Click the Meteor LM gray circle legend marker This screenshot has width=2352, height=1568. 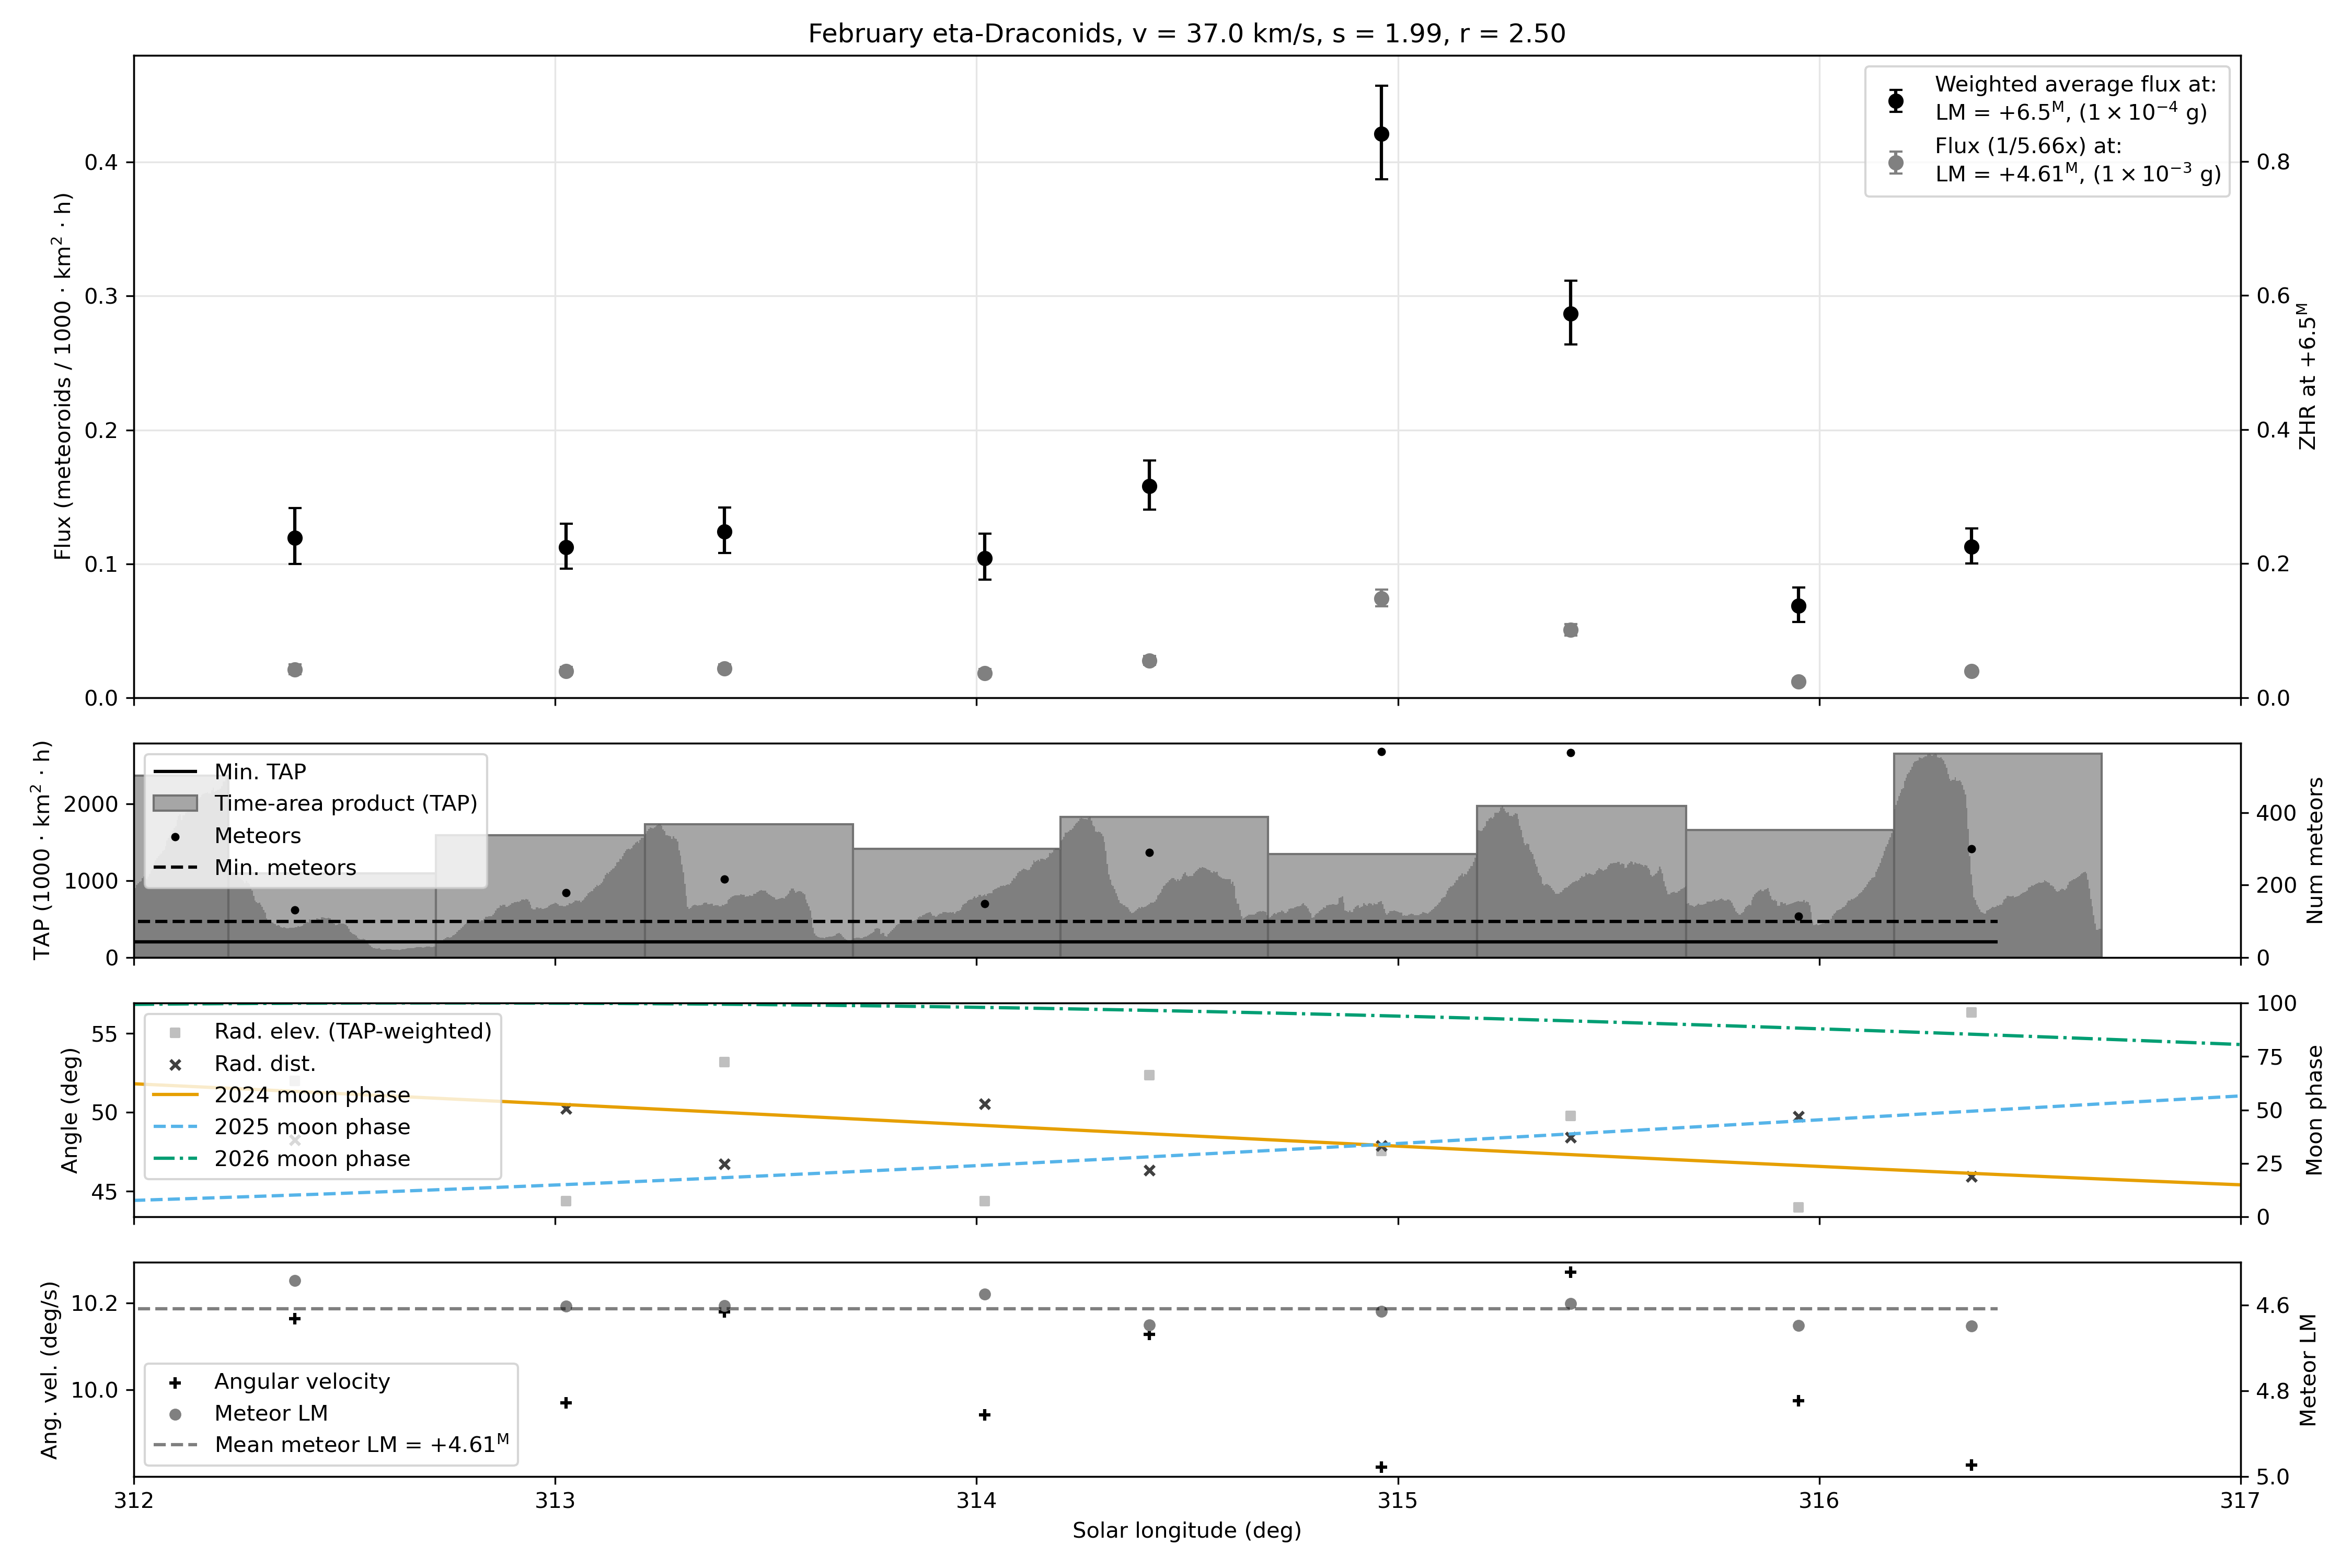175,1415
